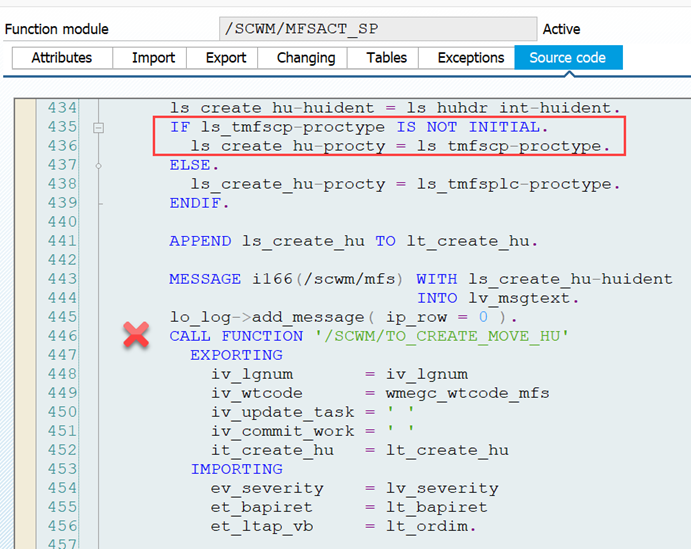This screenshot has width=691, height=549.
Task: Click lt_bapiret on line 455
Action: [437, 507]
